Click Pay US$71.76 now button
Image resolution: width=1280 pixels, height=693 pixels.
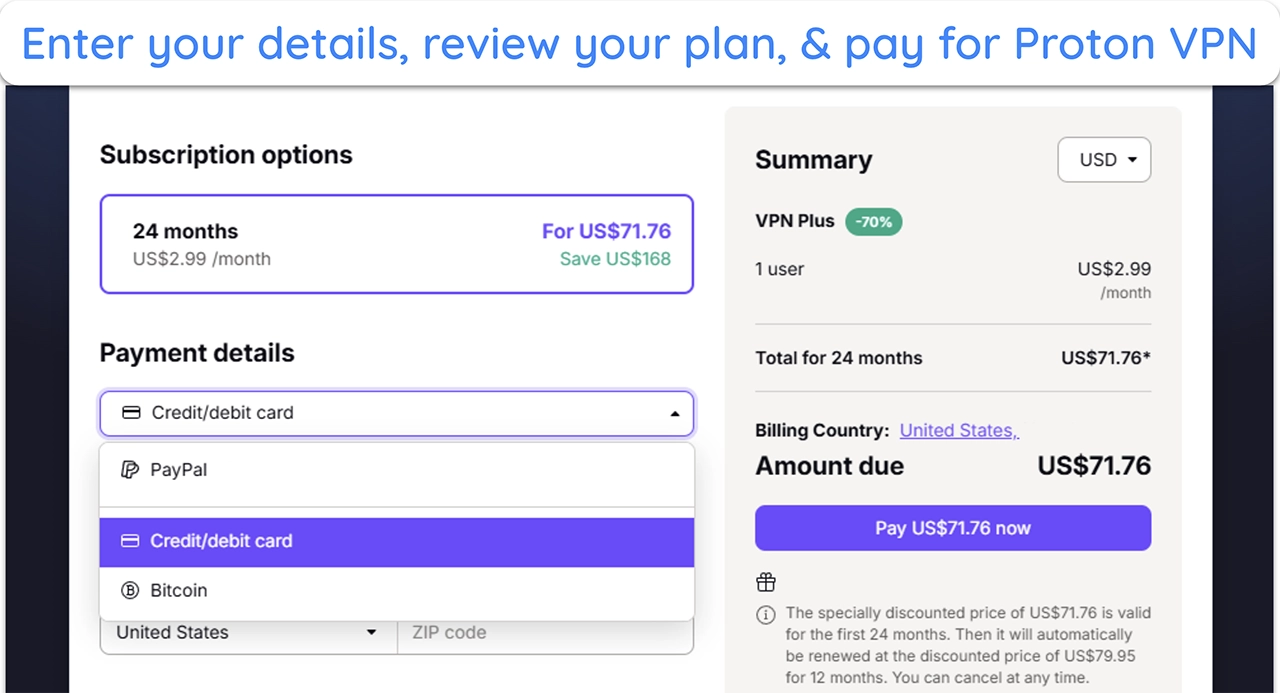tap(953, 528)
